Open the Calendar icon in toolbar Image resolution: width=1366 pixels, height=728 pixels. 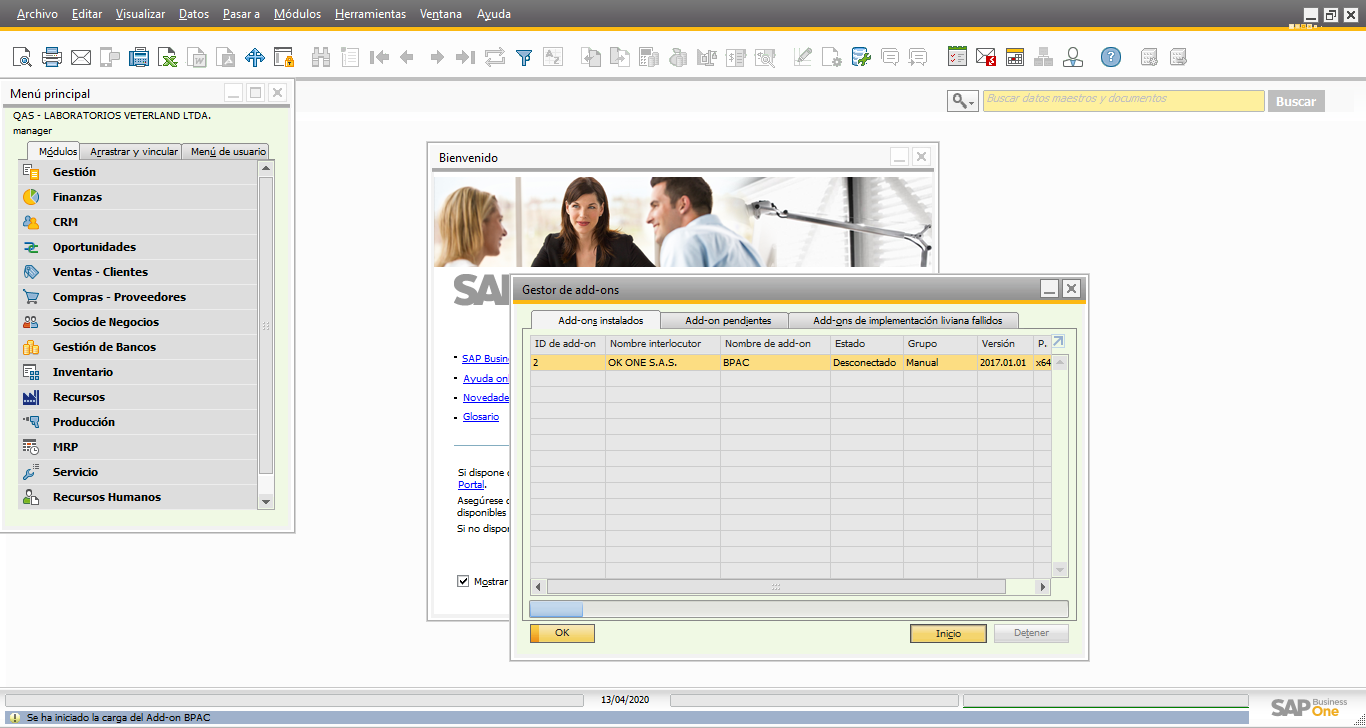(x=1015, y=57)
